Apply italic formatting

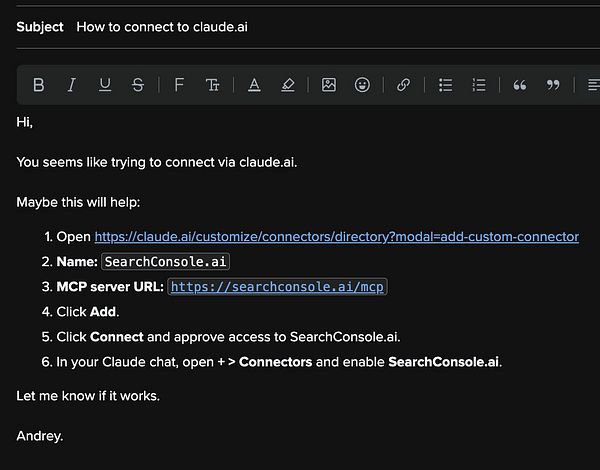click(x=72, y=85)
